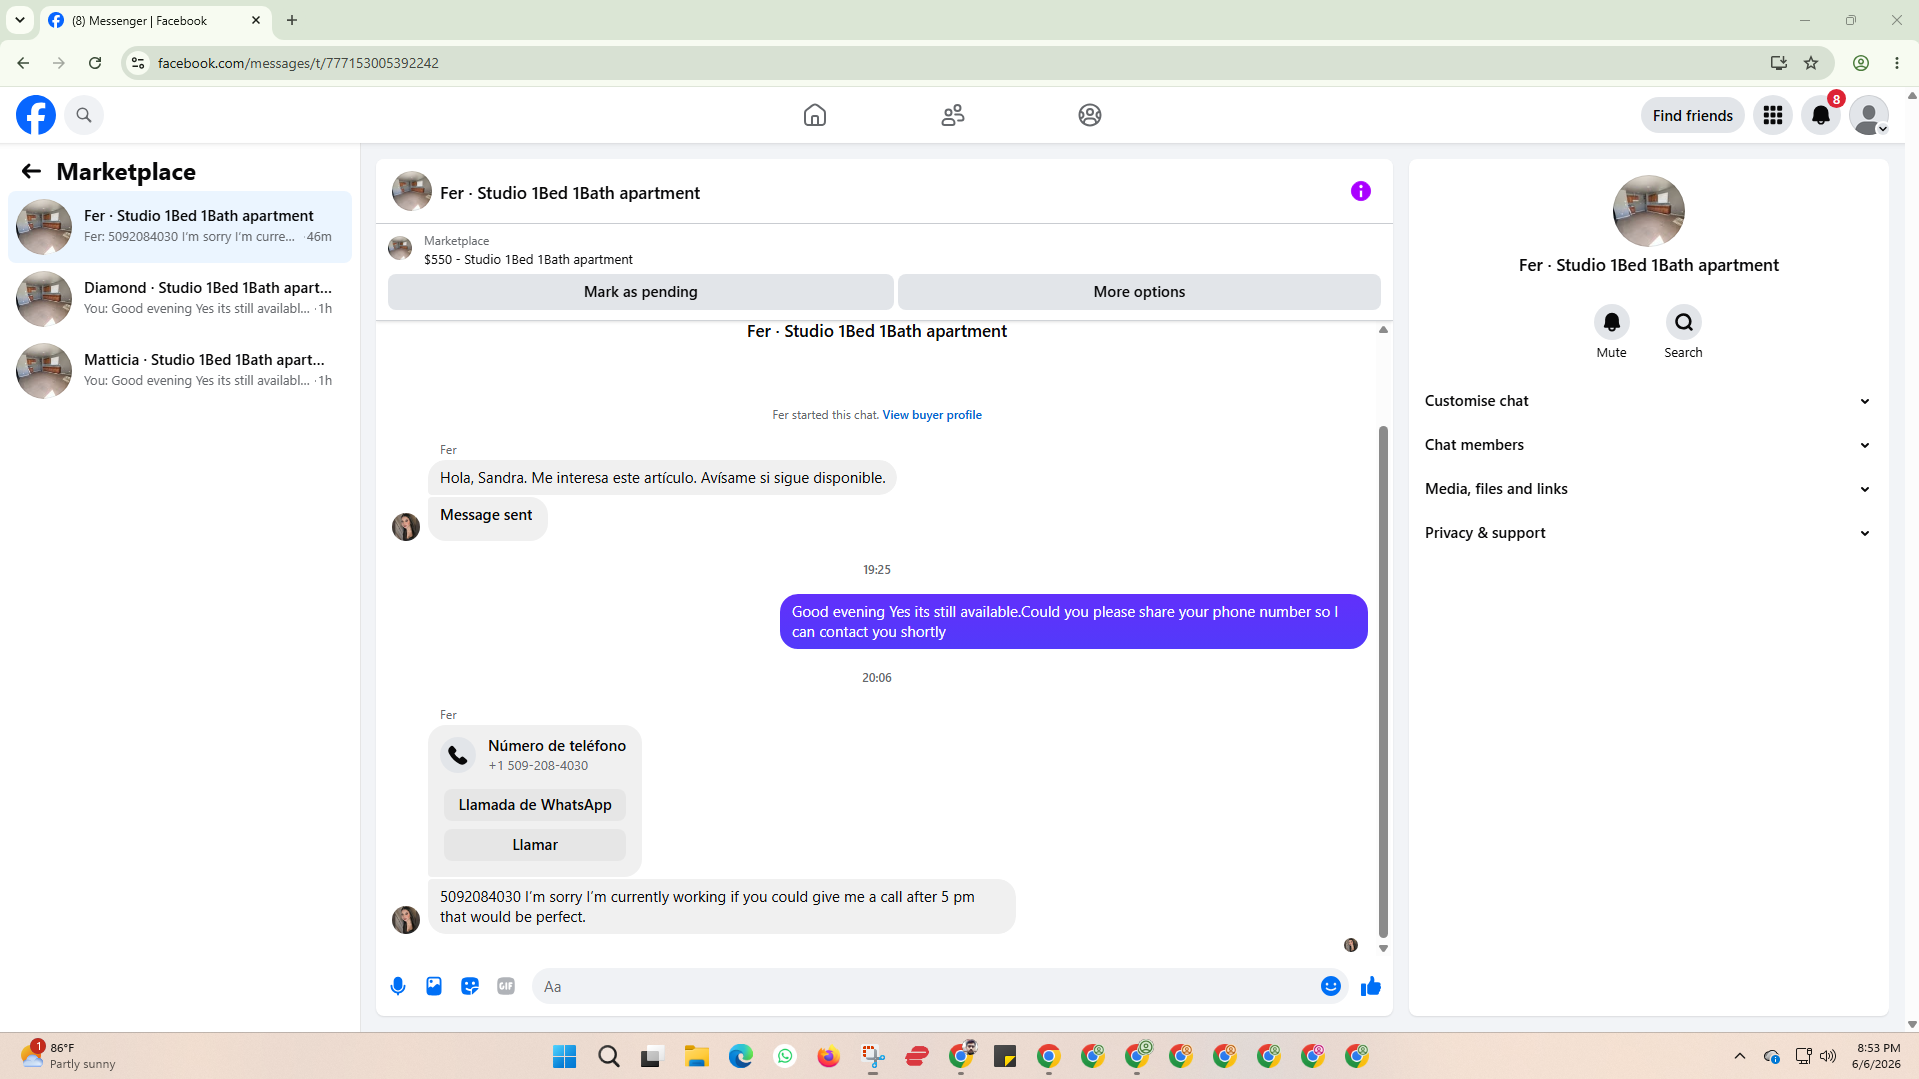Open the Matticia Studio apartment conversation
The width and height of the screenshot is (1919, 1079).
click(x=180, y=371)
